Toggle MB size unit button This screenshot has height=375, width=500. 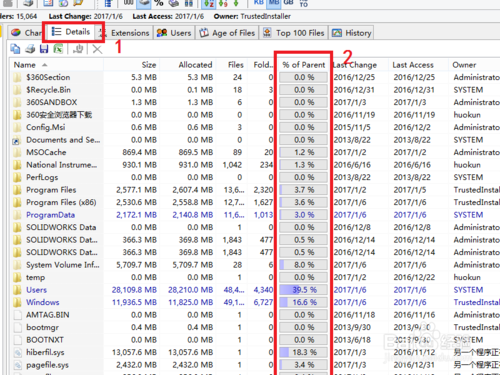click(274, 3)
